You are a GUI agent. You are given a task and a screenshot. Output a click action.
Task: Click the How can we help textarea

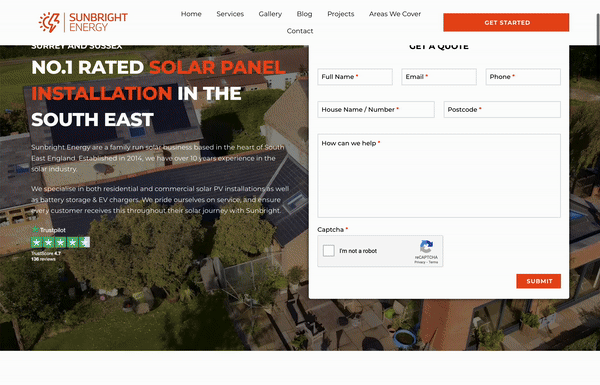pyautogui.click(x=439, y=176)
